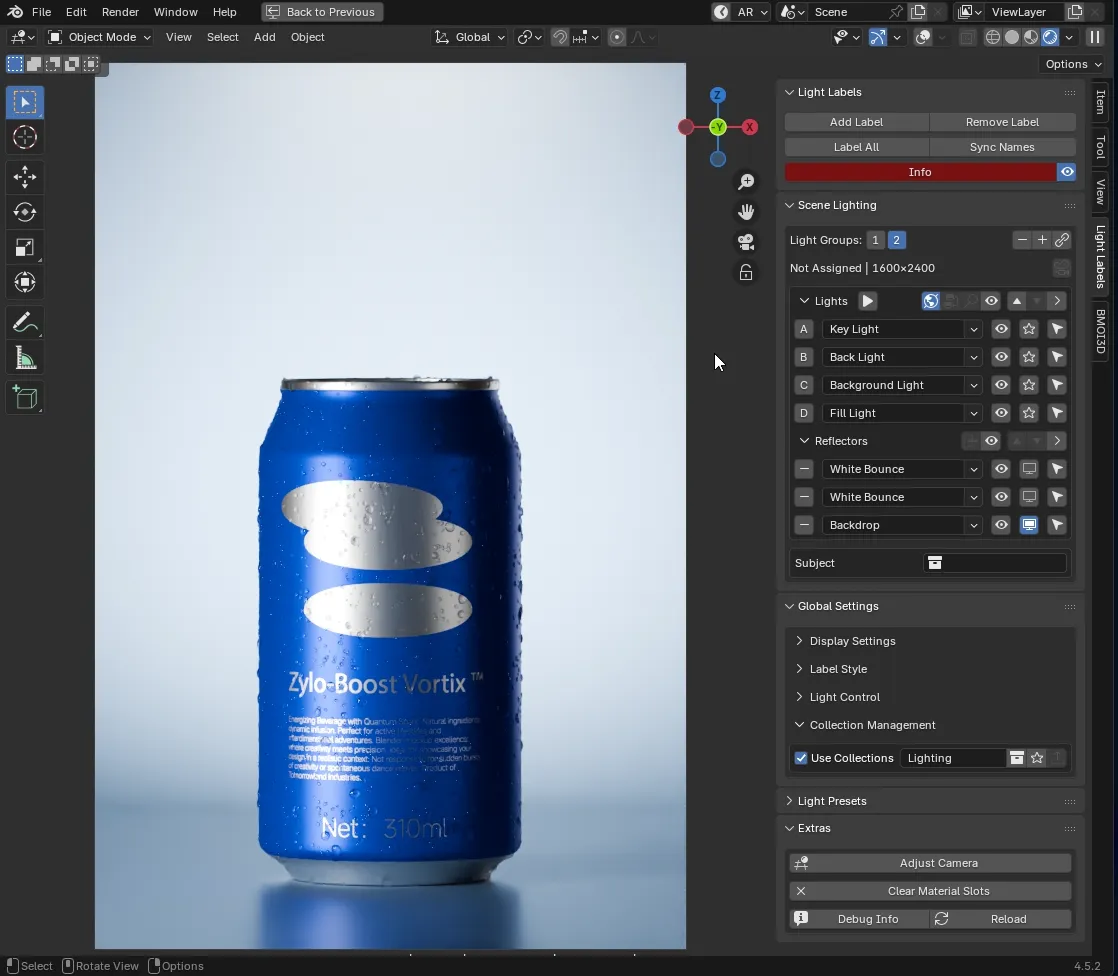This screenshot has width=1118, height=976.
Task: Open the Window menu
Action: tap(175, 12)
